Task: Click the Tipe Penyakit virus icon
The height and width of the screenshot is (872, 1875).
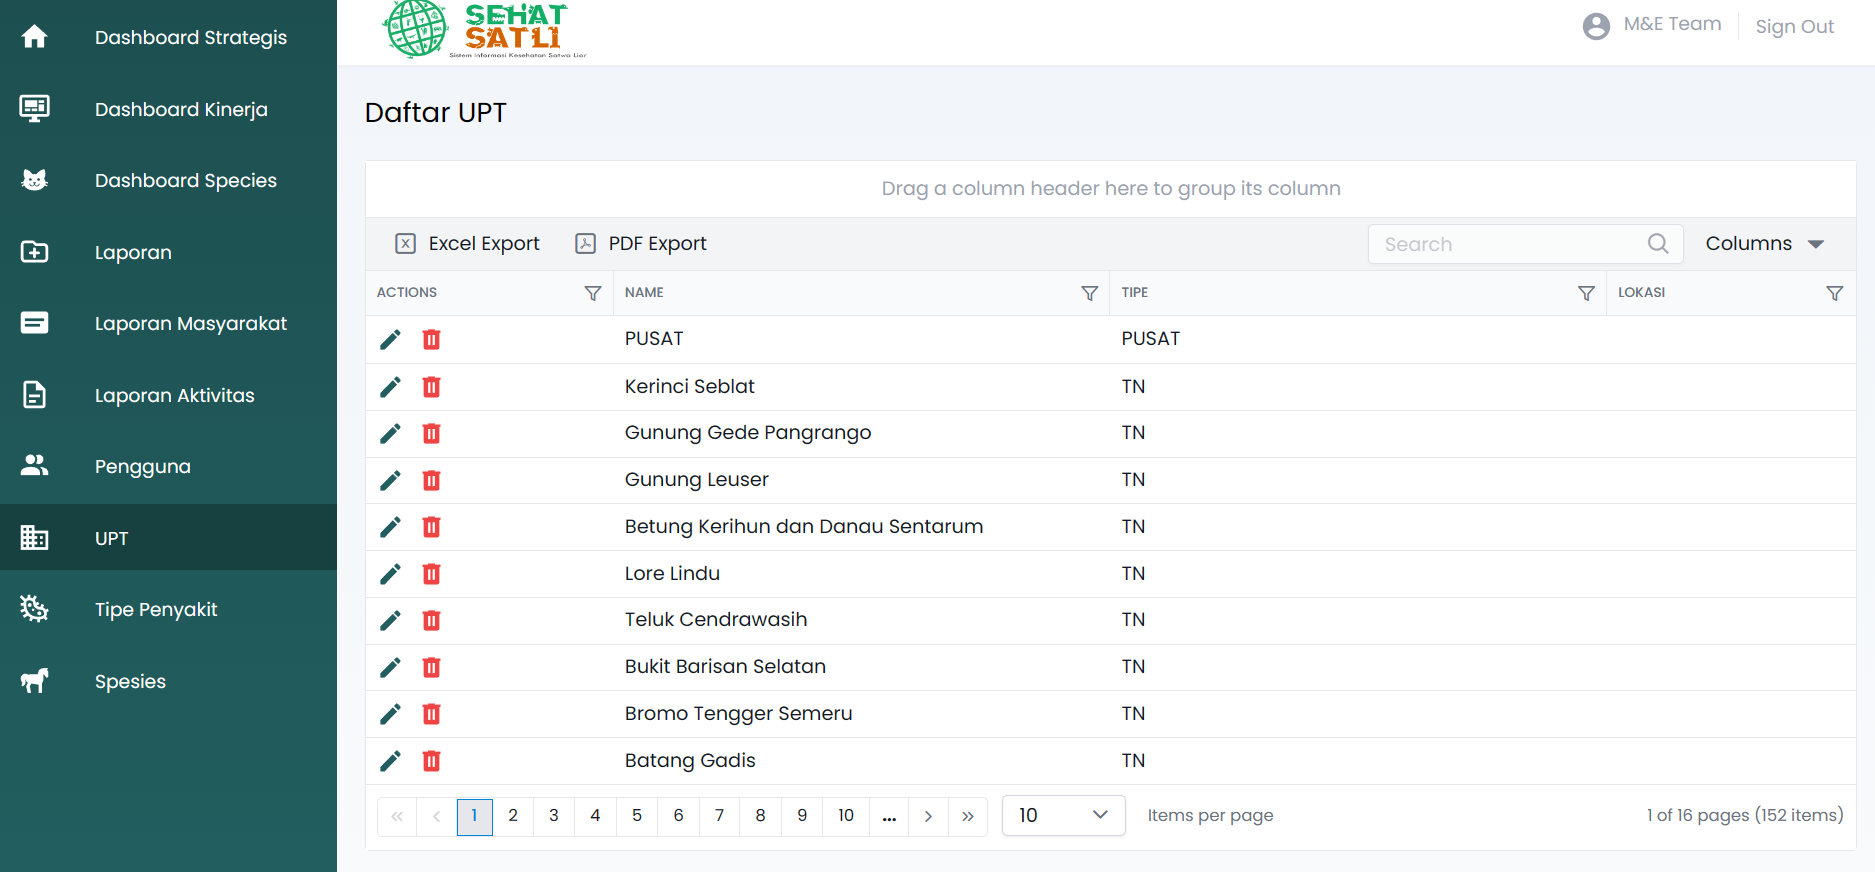Action: point(34,609)
